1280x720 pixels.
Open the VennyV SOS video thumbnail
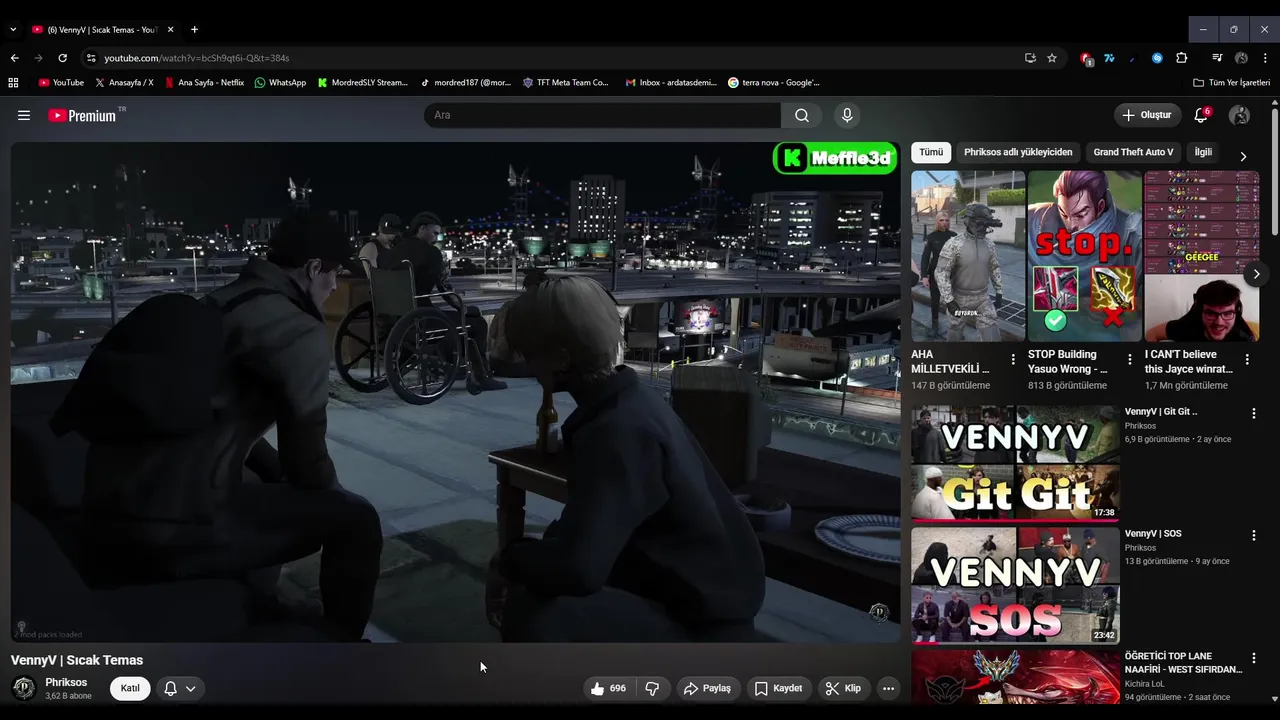1015,585
